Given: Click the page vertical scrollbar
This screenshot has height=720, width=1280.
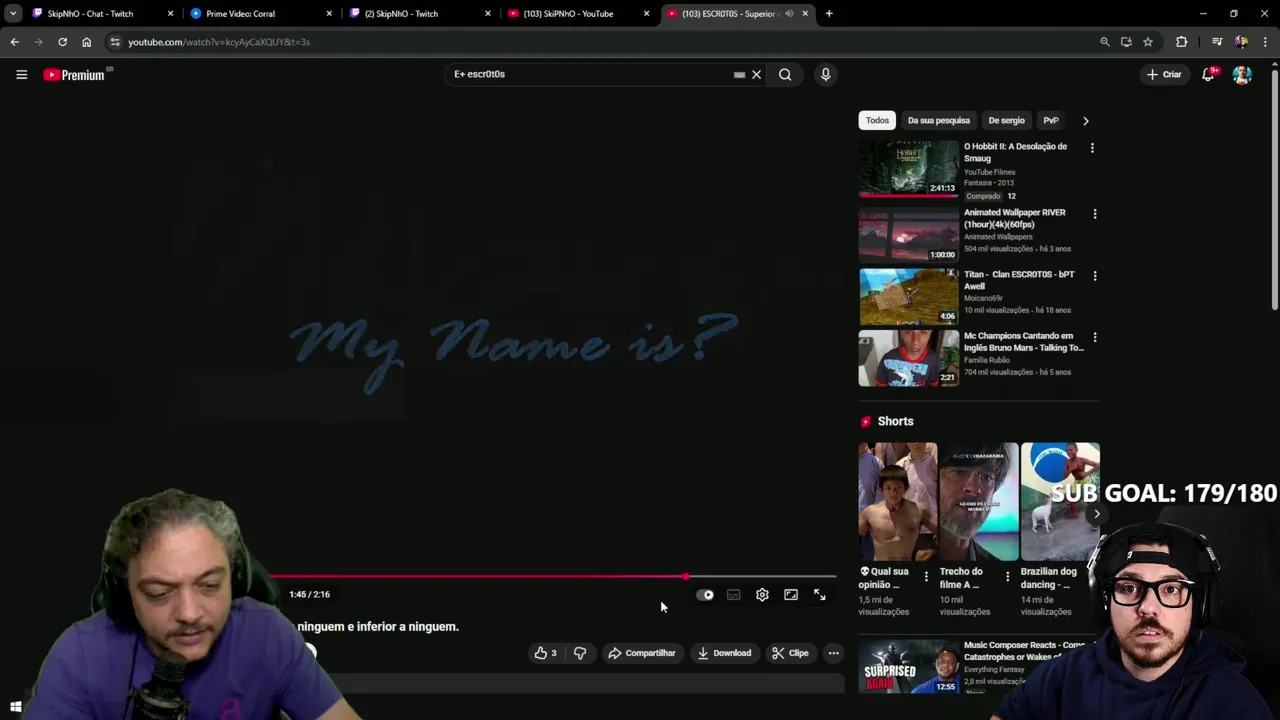Looking at the screenshot, I should (1274, 190).
